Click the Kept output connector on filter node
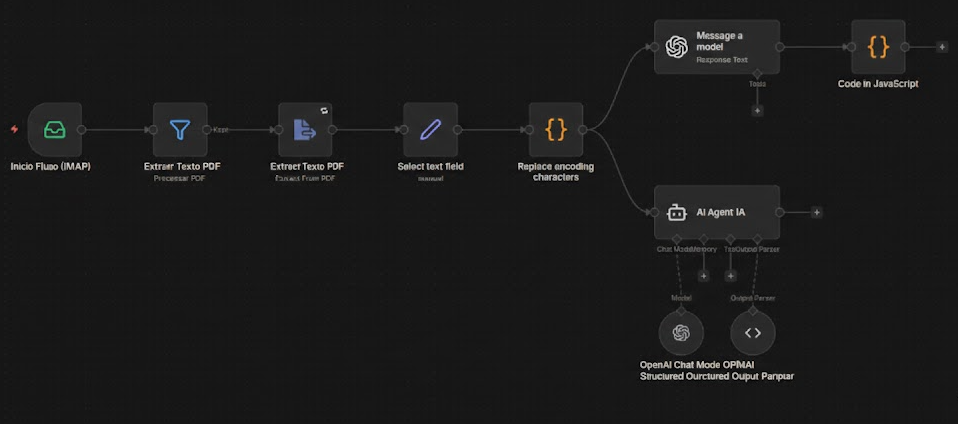Screen dimensions: 958x424 point(208,129)
